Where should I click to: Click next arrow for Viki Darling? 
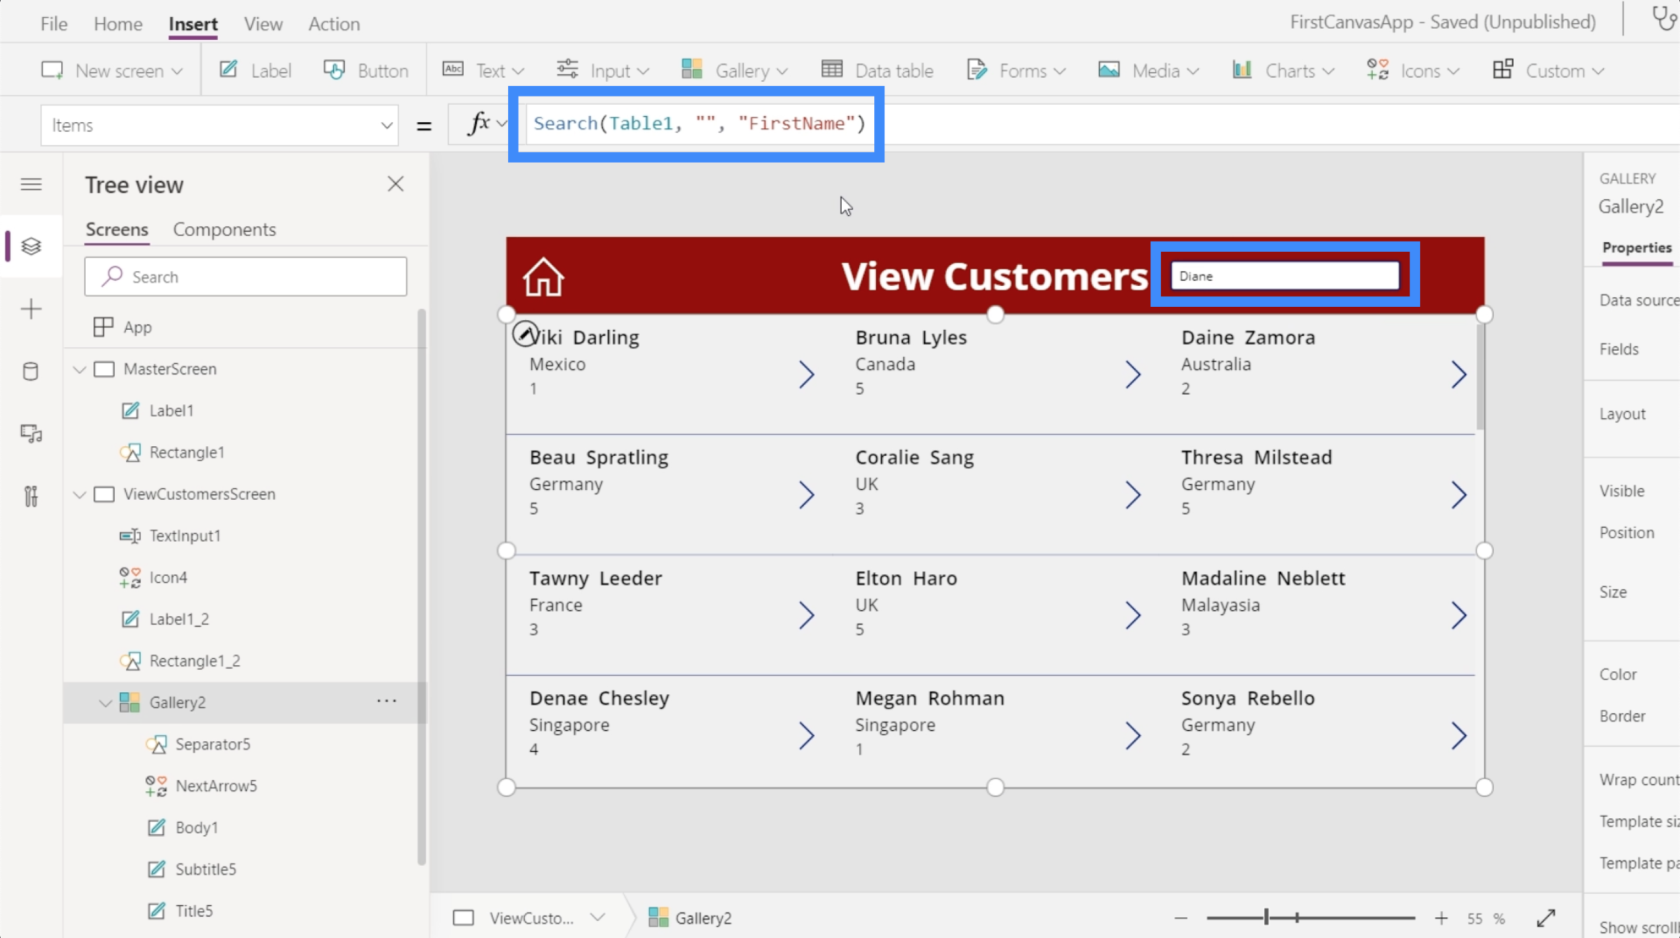coord(806,375)
